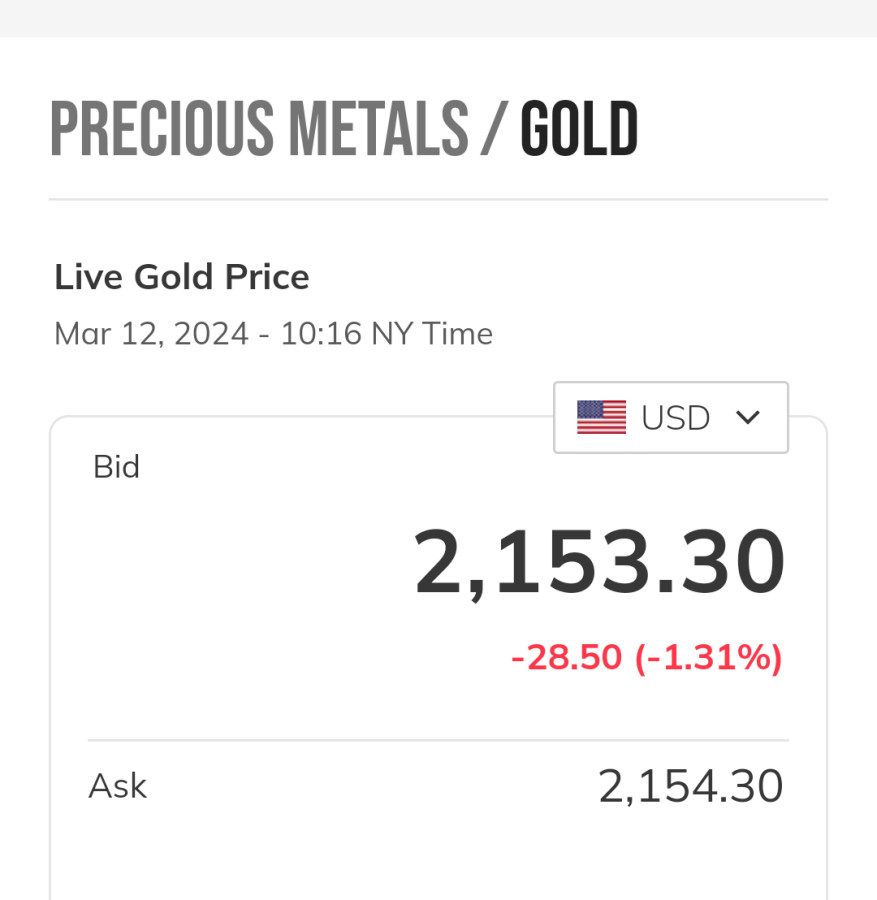Viewport: 877px width, 900px height.
Task: Select the Bid label
Action: 116,467
